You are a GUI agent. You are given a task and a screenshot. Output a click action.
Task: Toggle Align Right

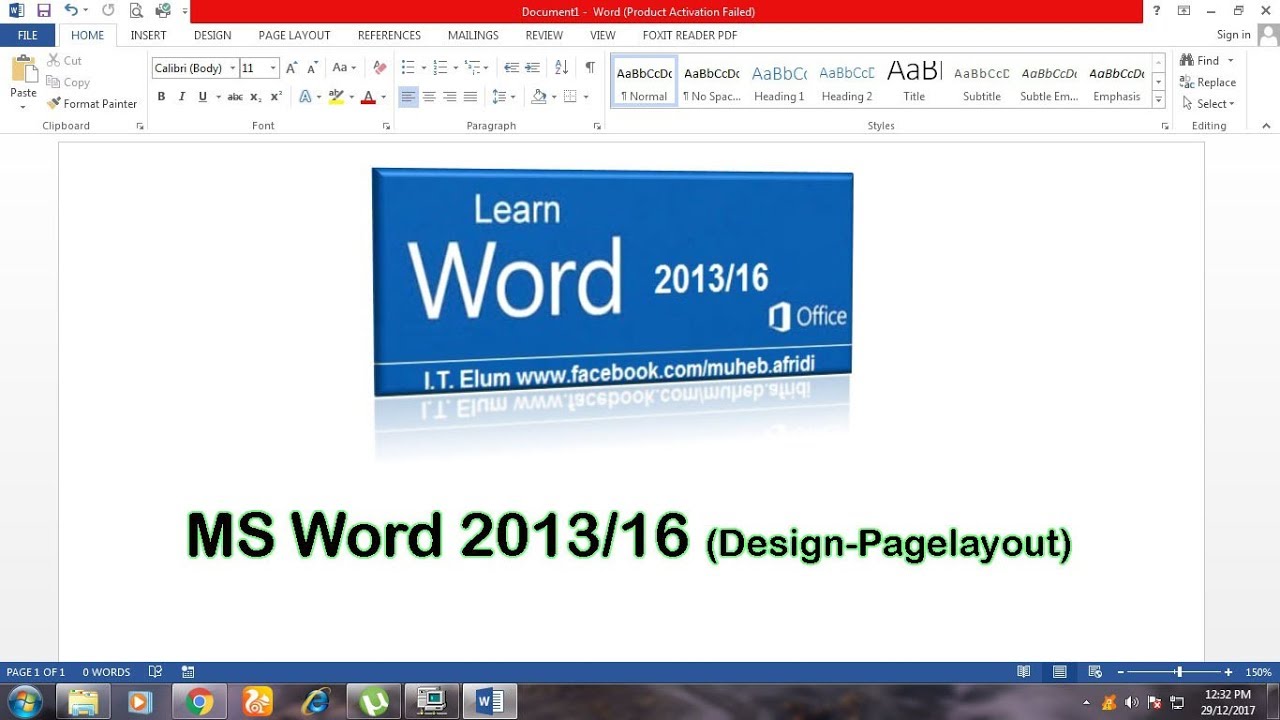450,97
